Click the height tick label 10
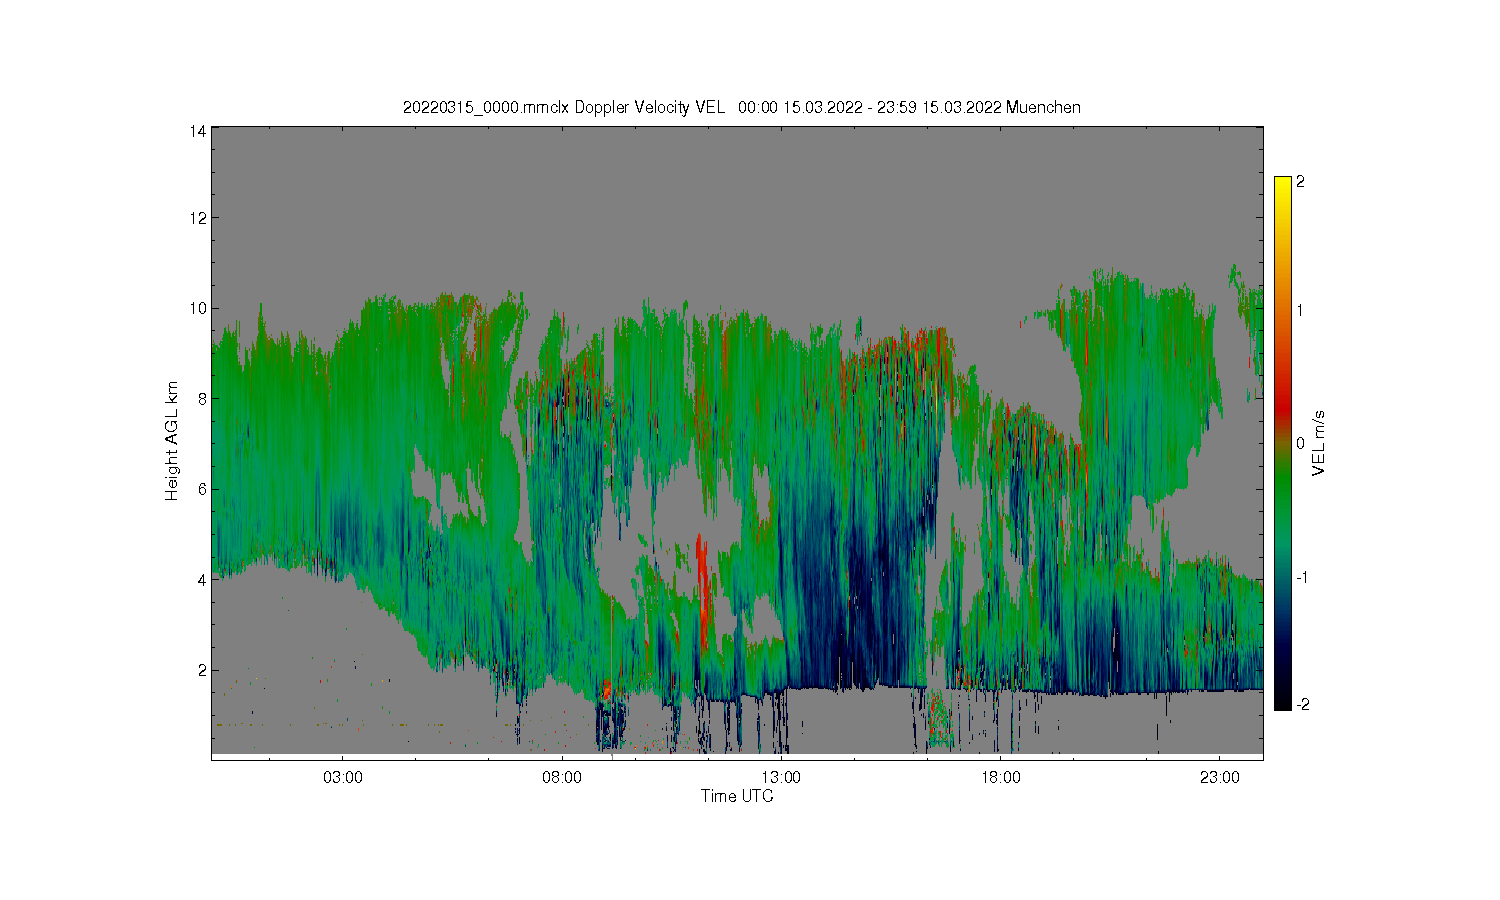Image resolution: width=1500 pixels, height=900 pixels. 198,308
